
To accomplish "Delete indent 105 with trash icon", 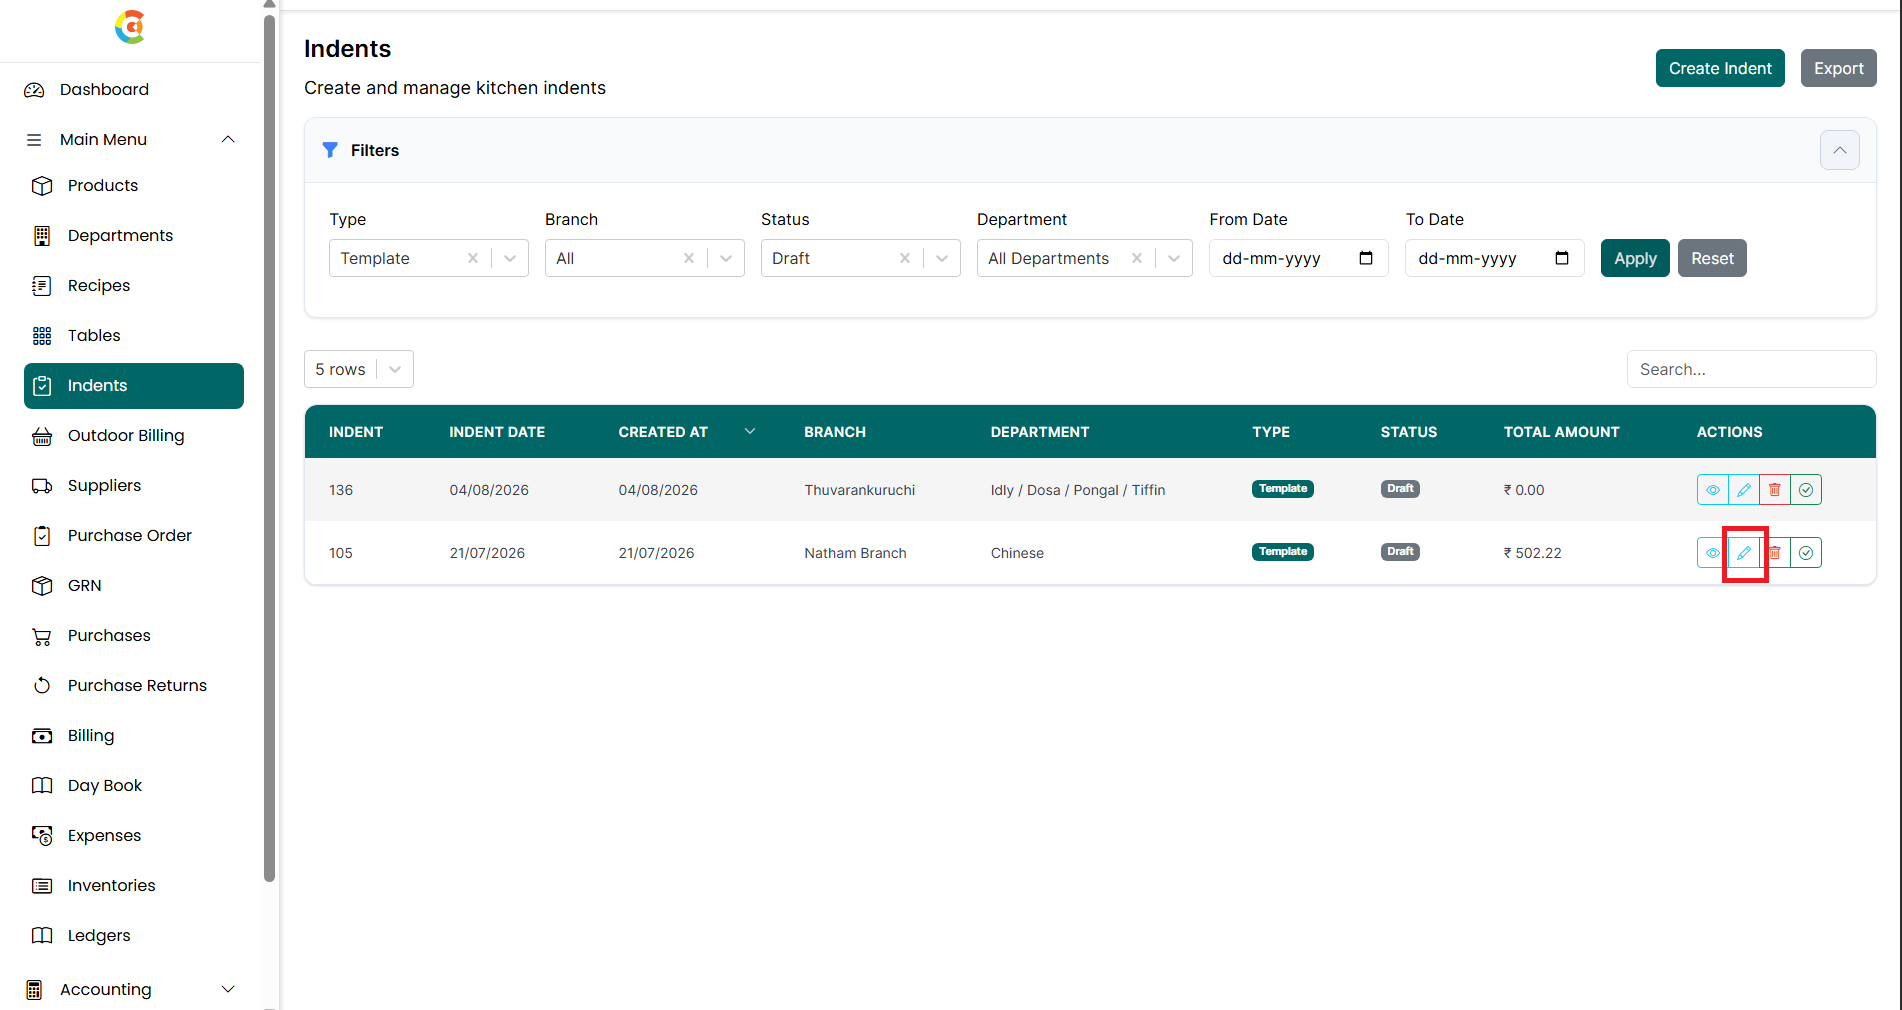I will click(x=1775, y=553).
